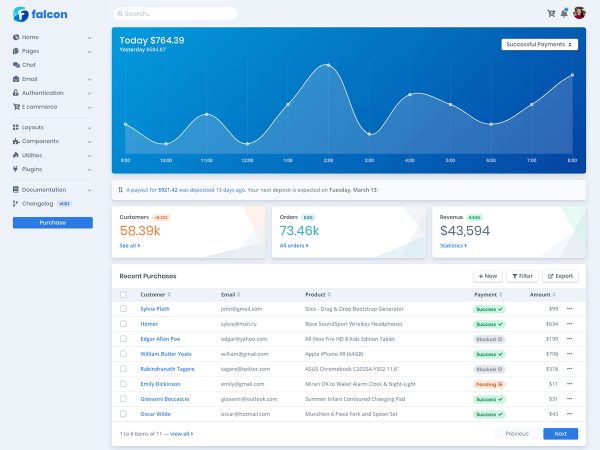Screen dimensions: 600x450
Task: Expand the Components sidebar menu
Action: [x=52, y=141]
